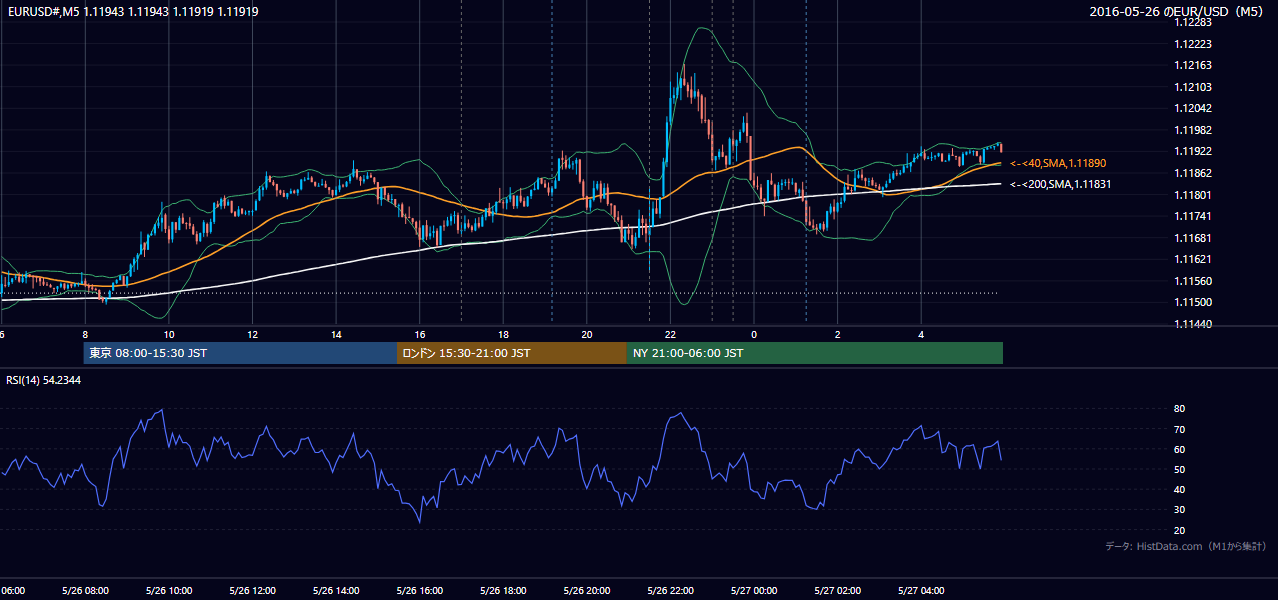
Task: Click the RSI 40 level label
Action: [1179, 490]
